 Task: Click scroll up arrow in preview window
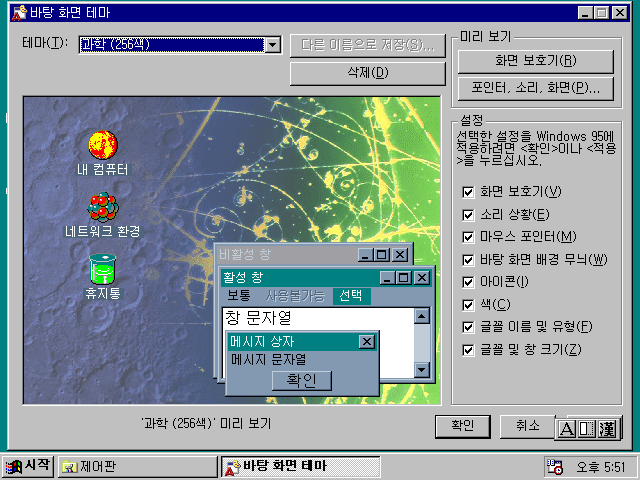coord(421,316)
